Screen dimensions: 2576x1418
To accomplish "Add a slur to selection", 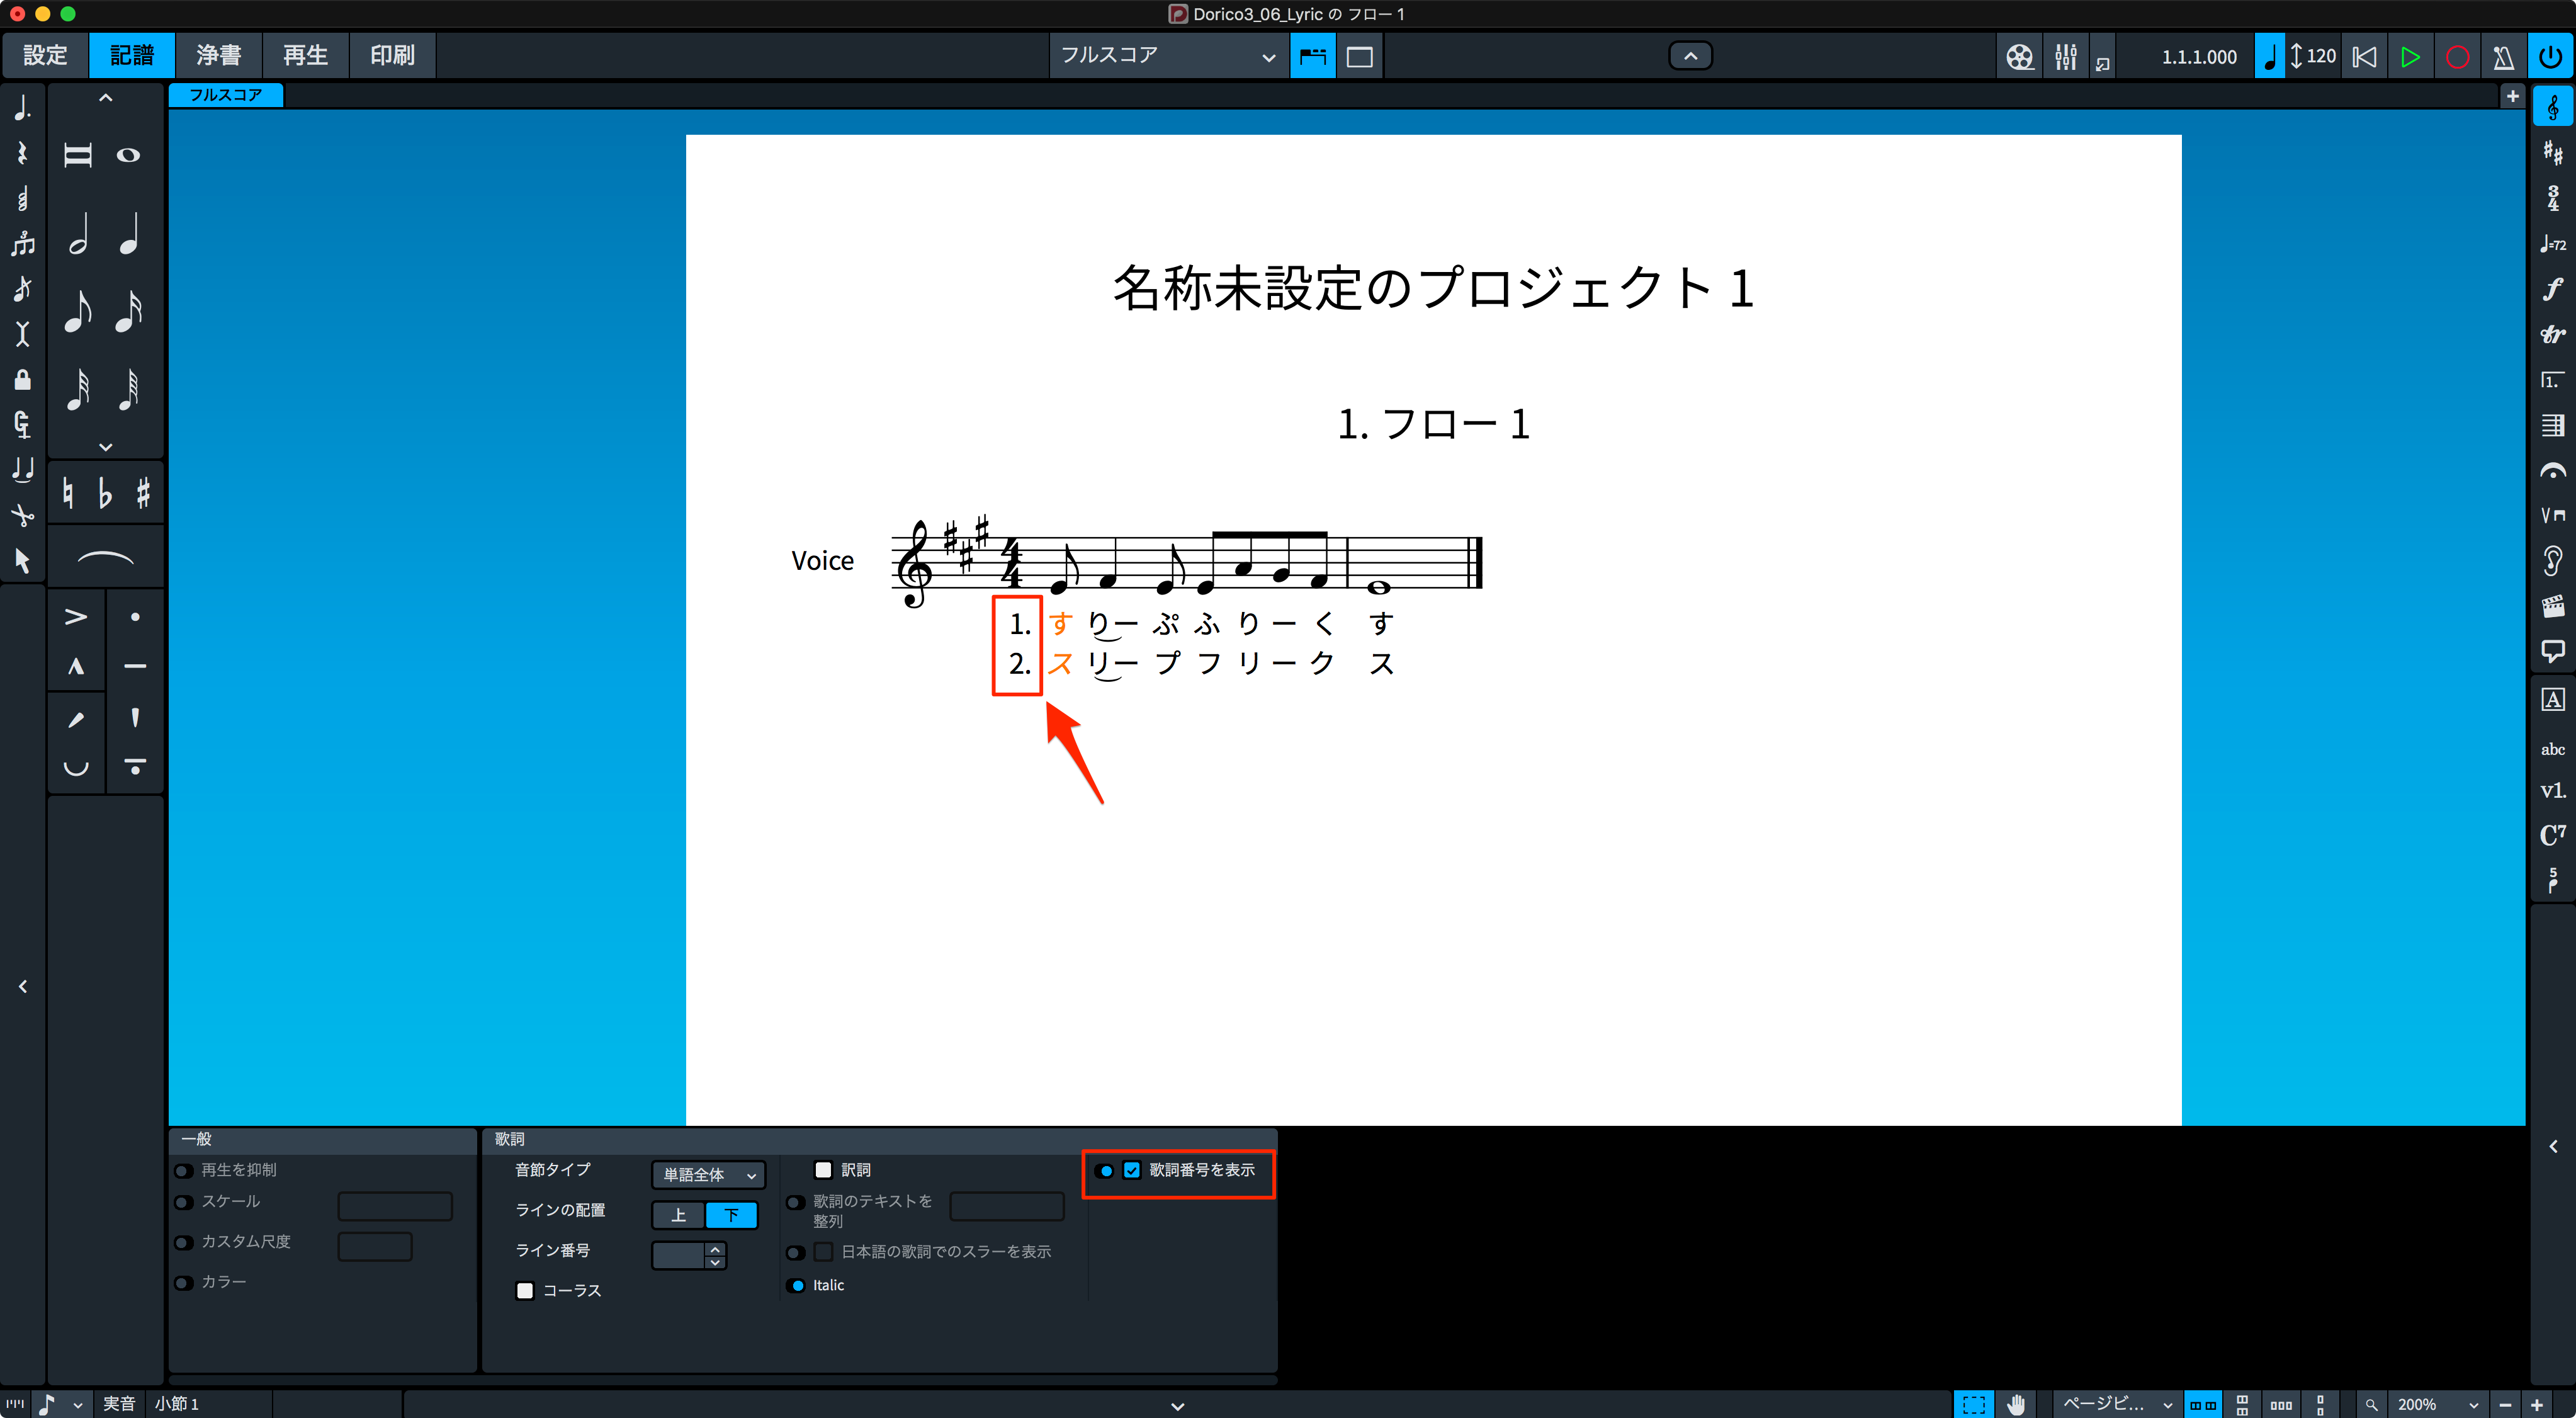I will pos(105,557).
